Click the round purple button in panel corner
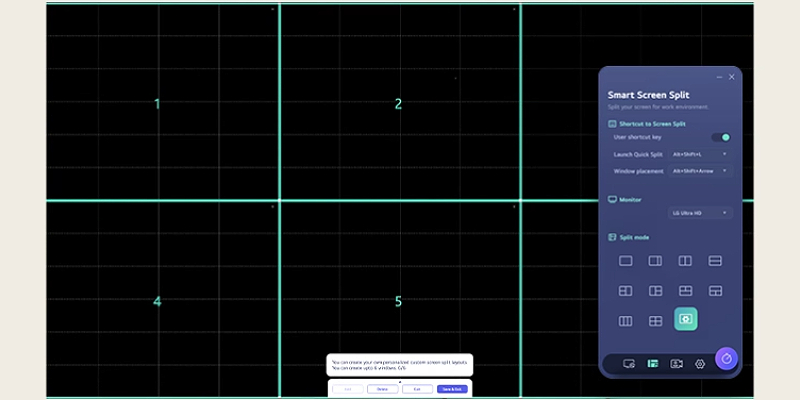This screenshot has height=400, width=800. coord(727,358)
